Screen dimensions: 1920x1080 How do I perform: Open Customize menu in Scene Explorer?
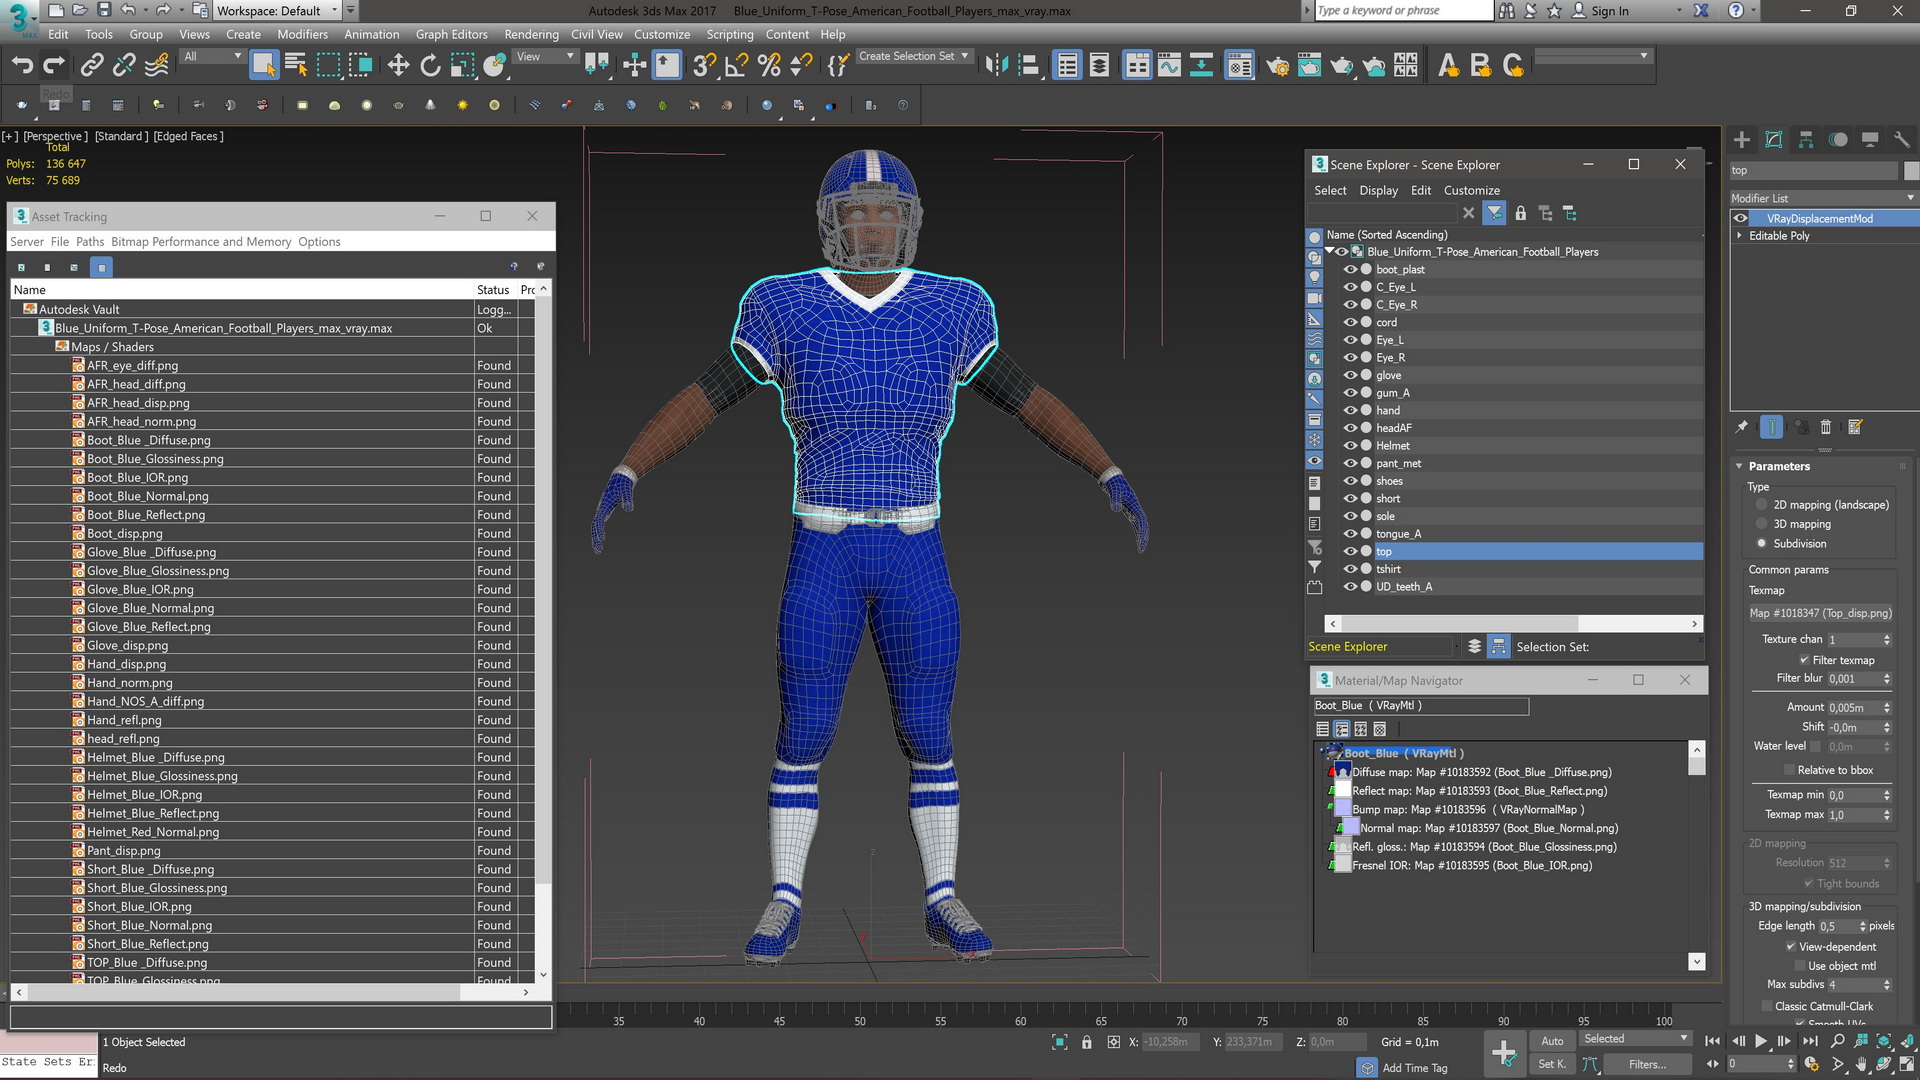pyautogui.click(x=1471, y=190)
